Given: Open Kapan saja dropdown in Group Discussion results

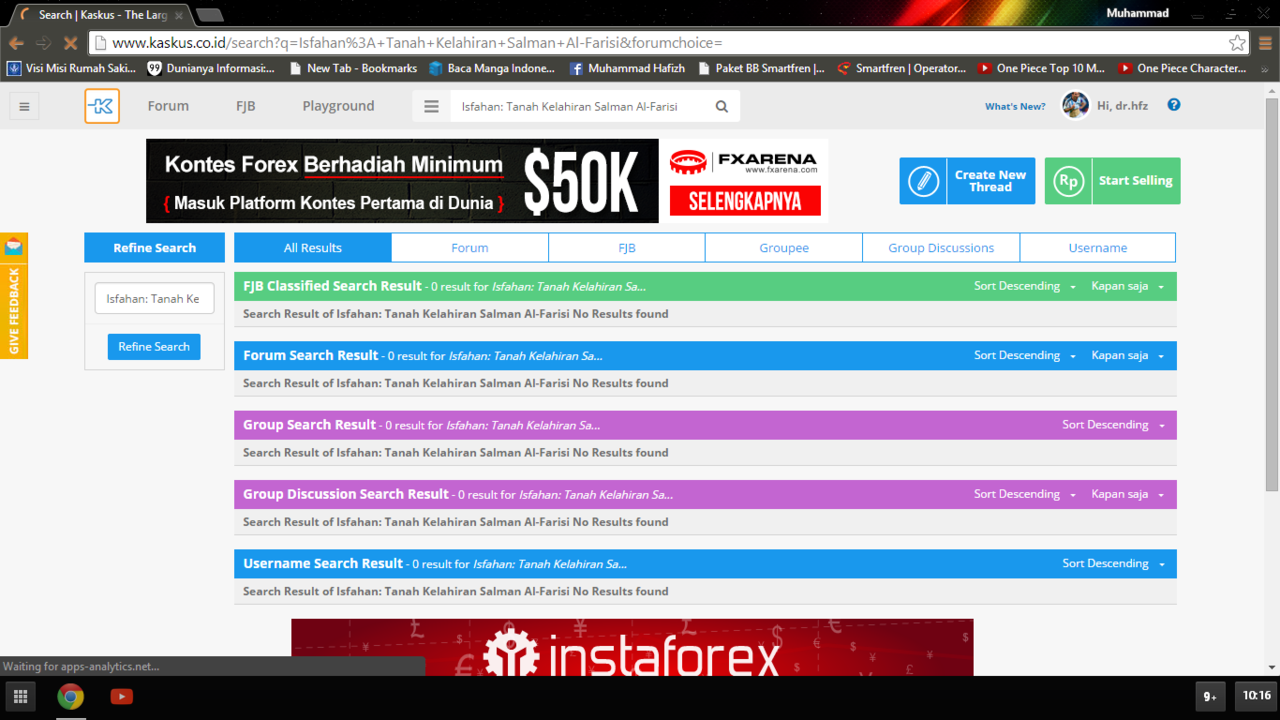Looking at the screenshot, I should [1128, 494].
